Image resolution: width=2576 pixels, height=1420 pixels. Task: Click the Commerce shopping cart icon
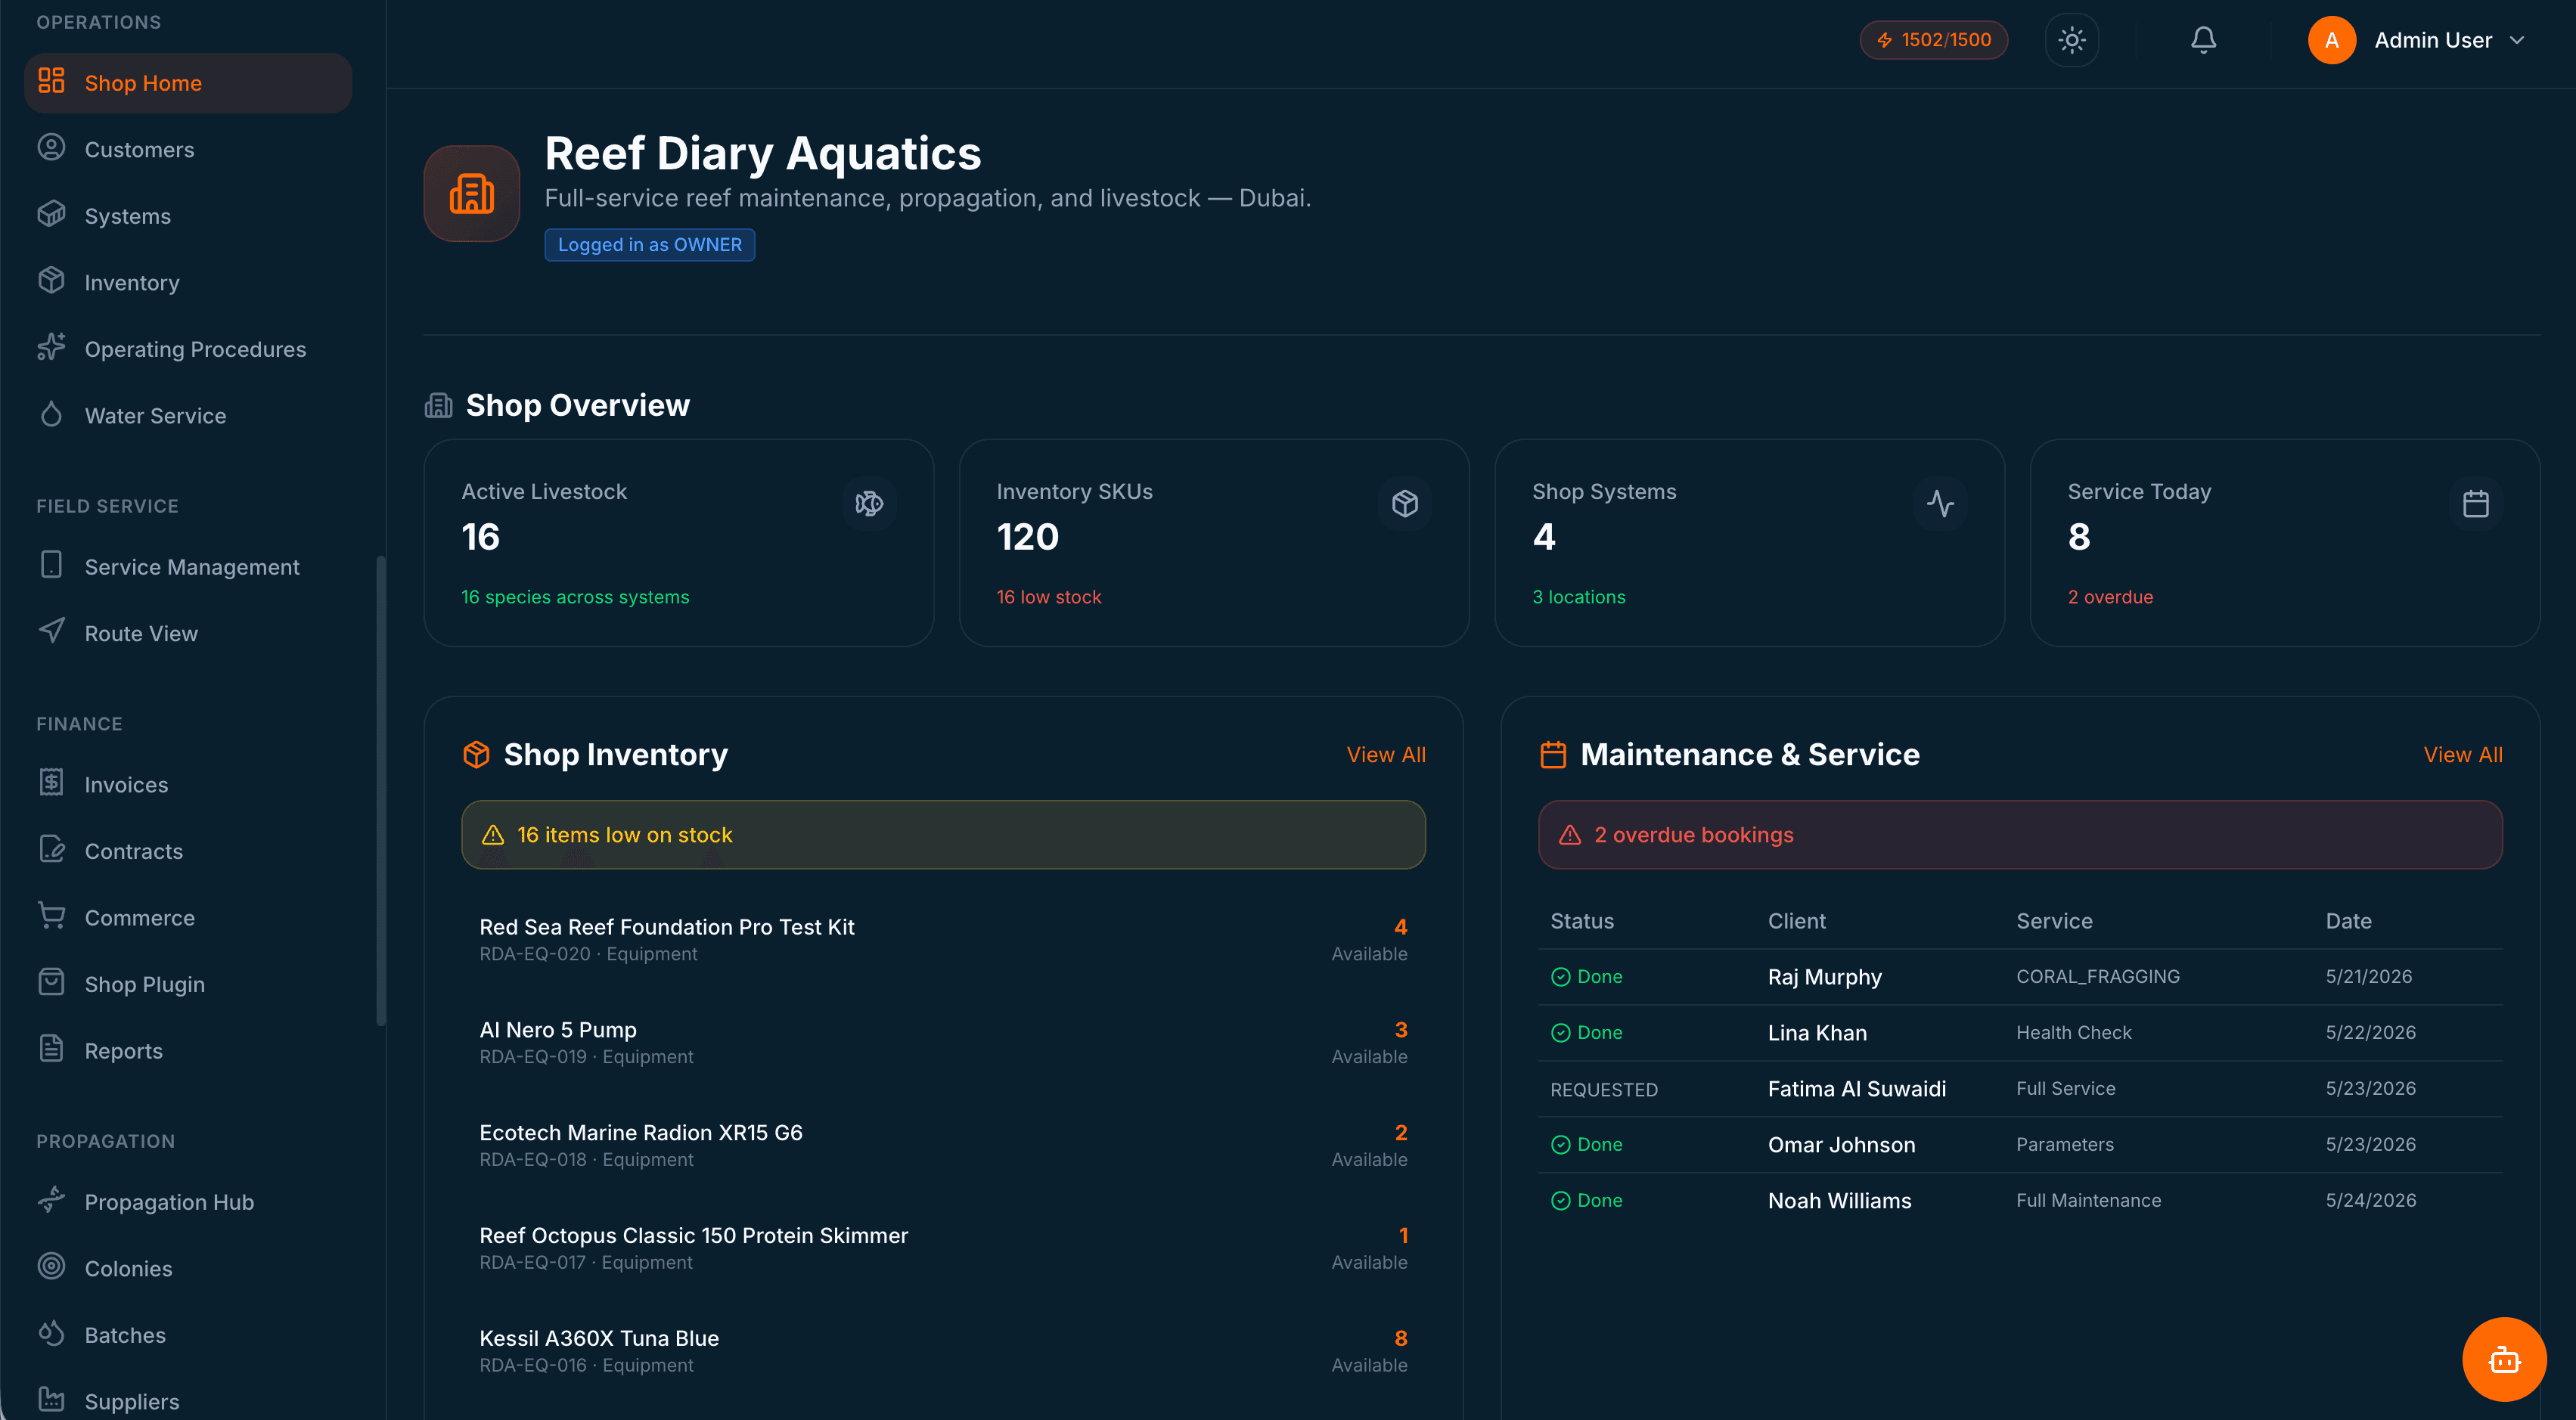[x=51, y=916]
